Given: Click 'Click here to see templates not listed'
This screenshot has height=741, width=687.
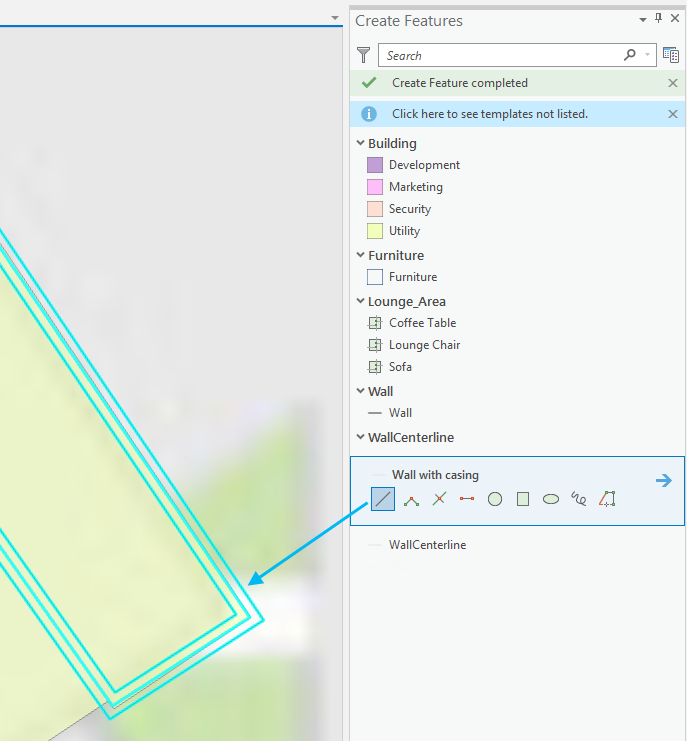Looking at the screenshot, I should point(489,114).
